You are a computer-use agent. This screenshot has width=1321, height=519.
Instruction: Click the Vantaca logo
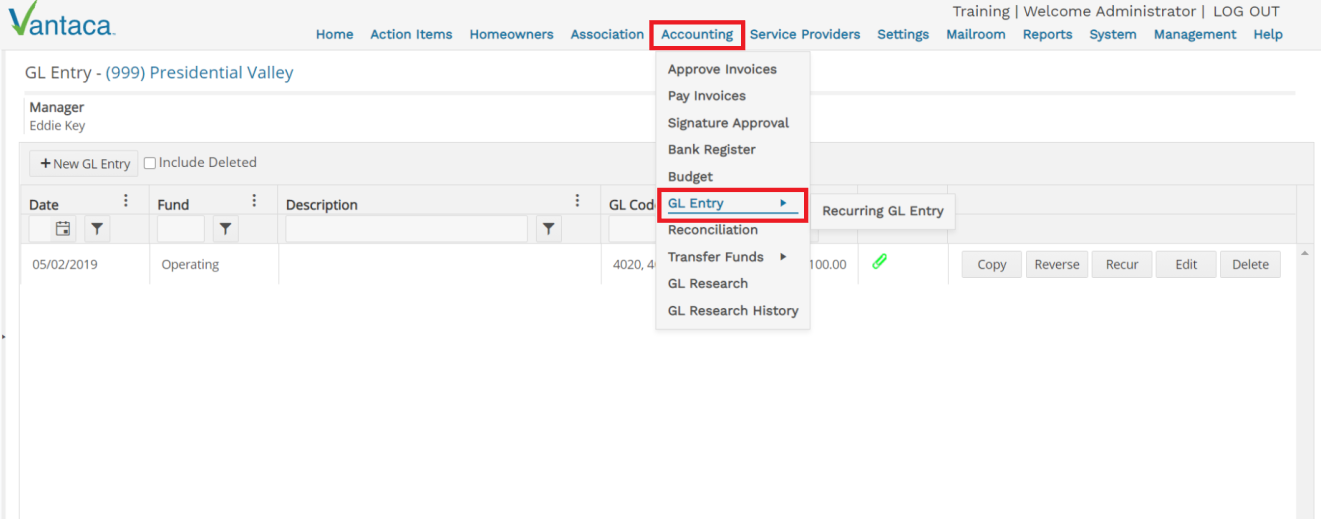coord(61,20)
